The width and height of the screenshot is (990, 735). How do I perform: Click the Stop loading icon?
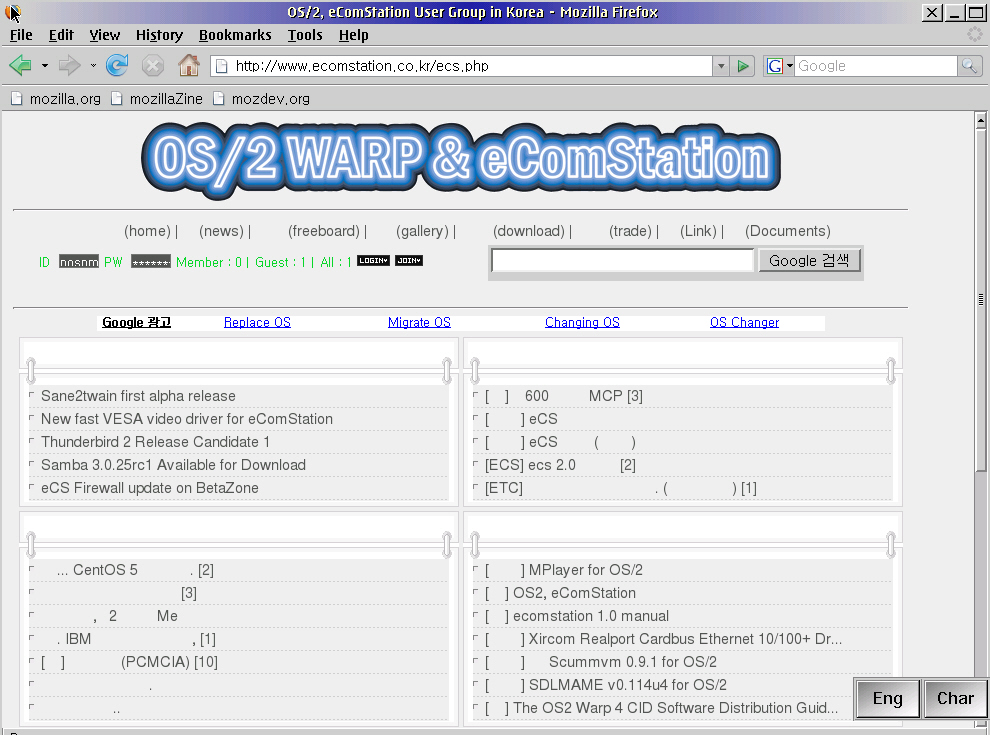tap(153, 65)
